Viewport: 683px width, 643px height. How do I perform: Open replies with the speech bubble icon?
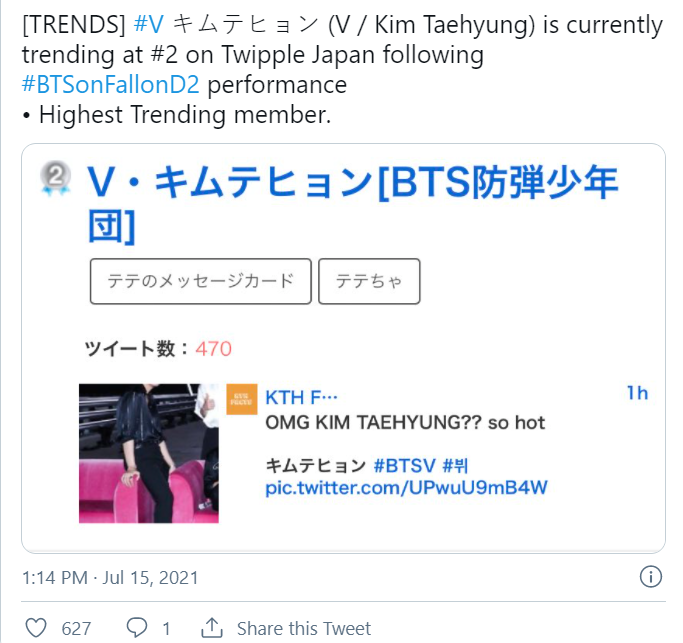pyautogui.click(x=137, y=628)
